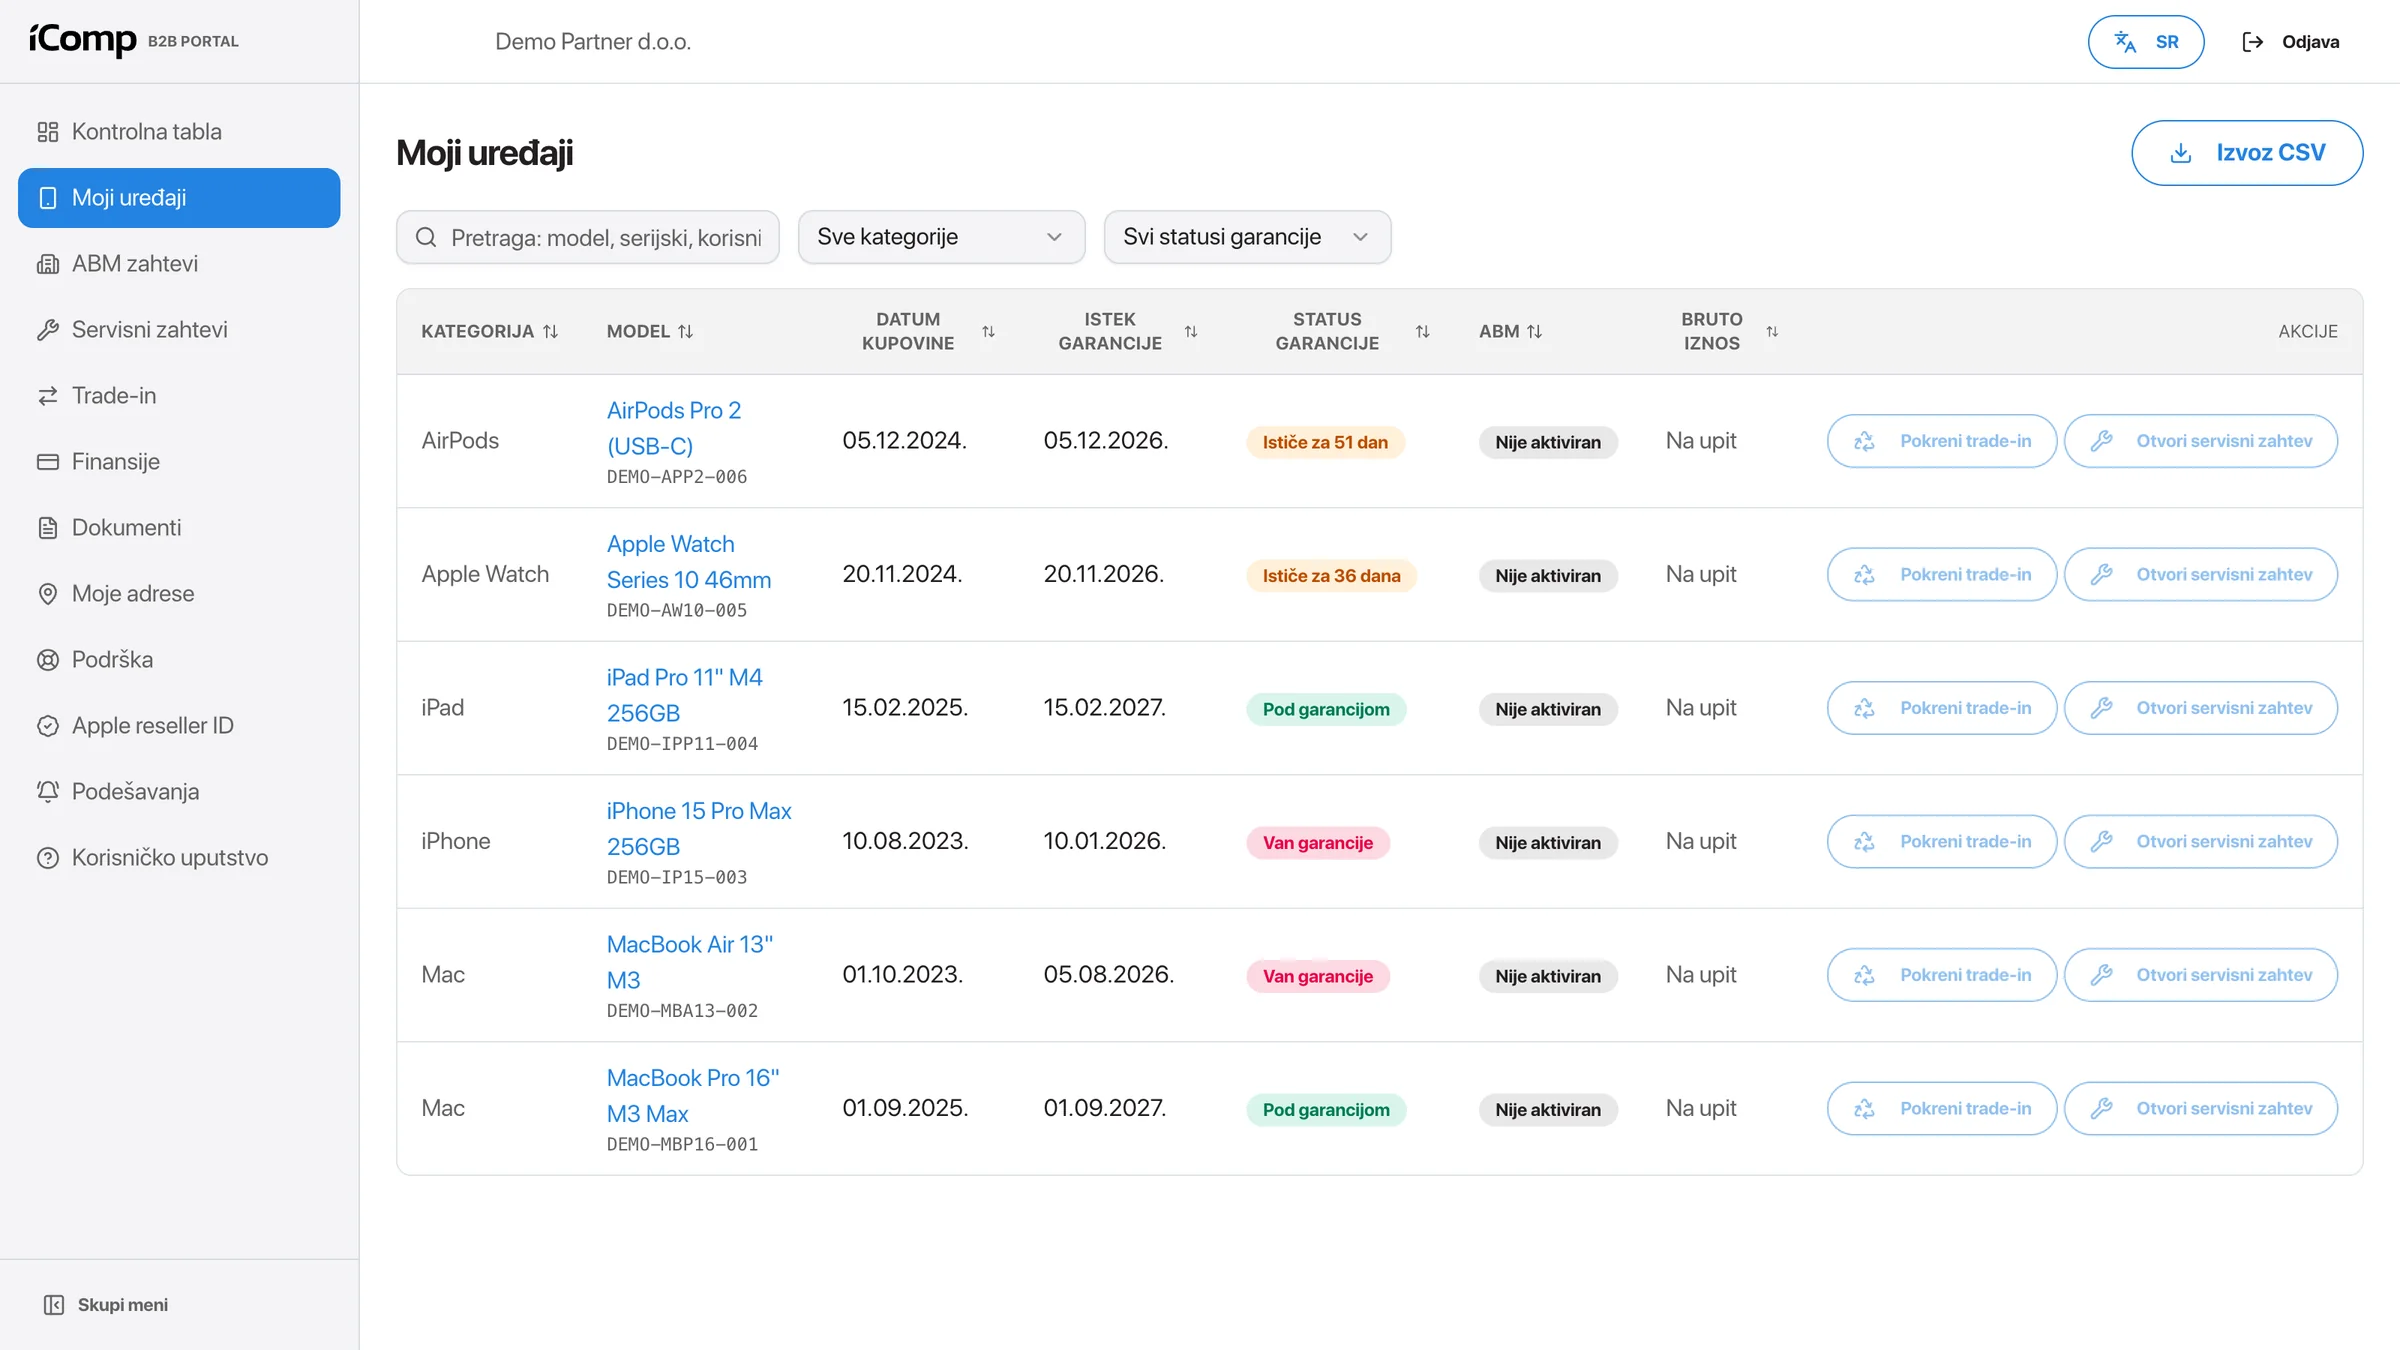The height and width of the screenshot is (1350, 2400).
Task: Click serial DEMO-IP15-003
Action: 677,877
